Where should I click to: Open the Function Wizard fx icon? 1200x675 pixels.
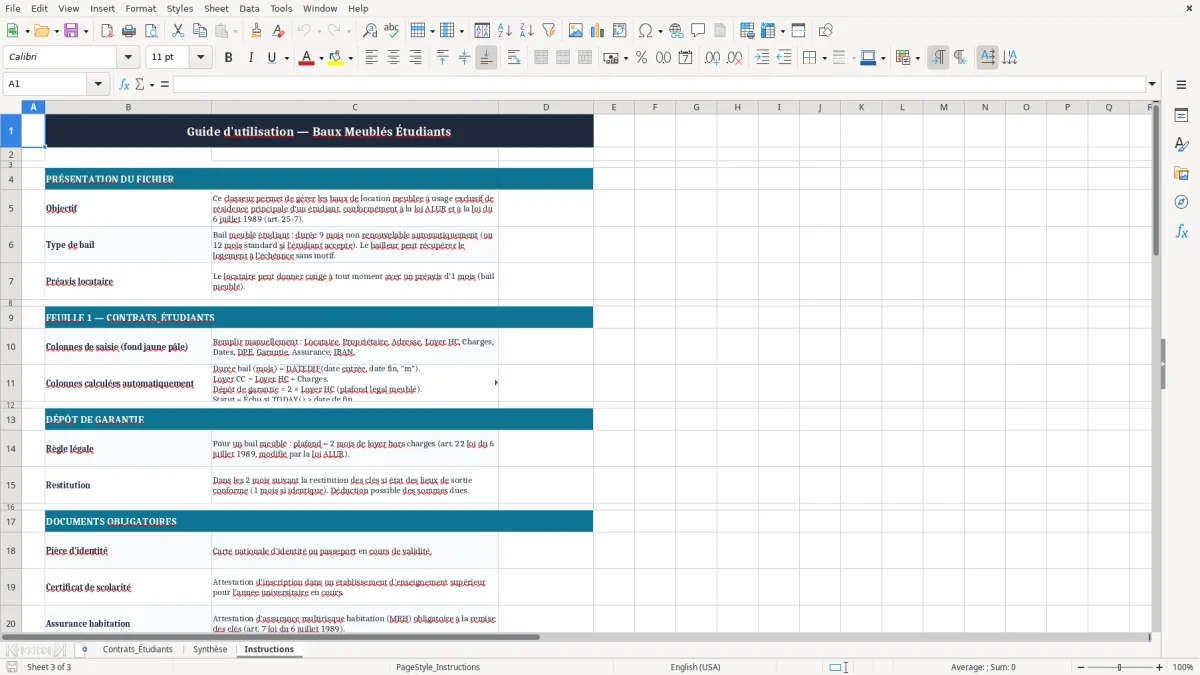(125, 84)
